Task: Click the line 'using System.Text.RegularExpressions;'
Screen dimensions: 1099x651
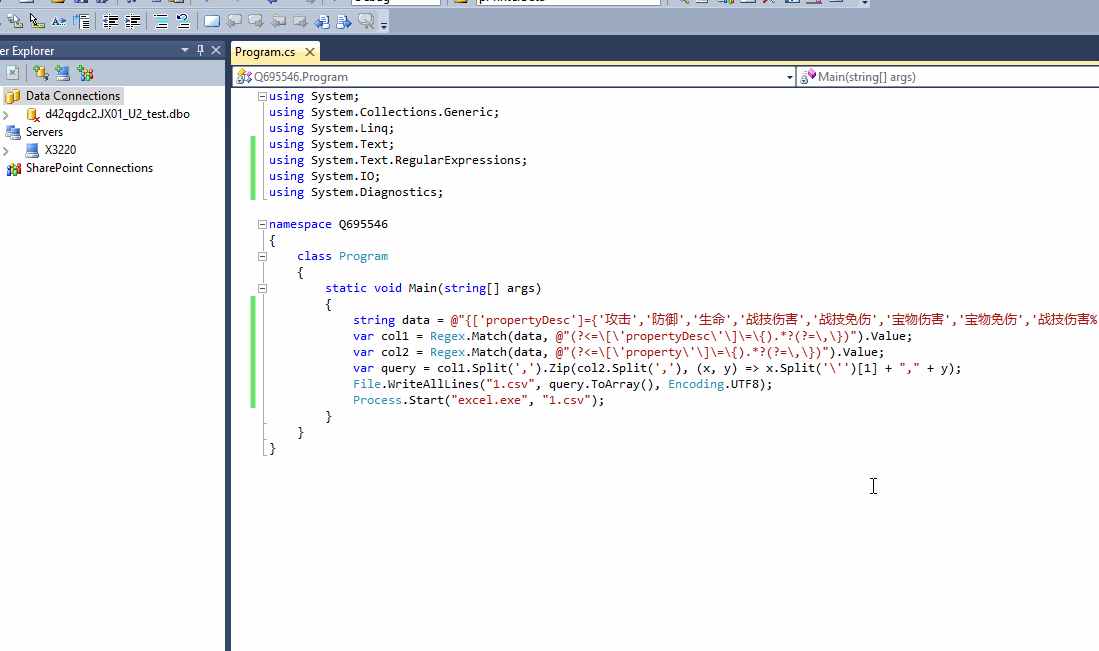Action: point(398,160)
